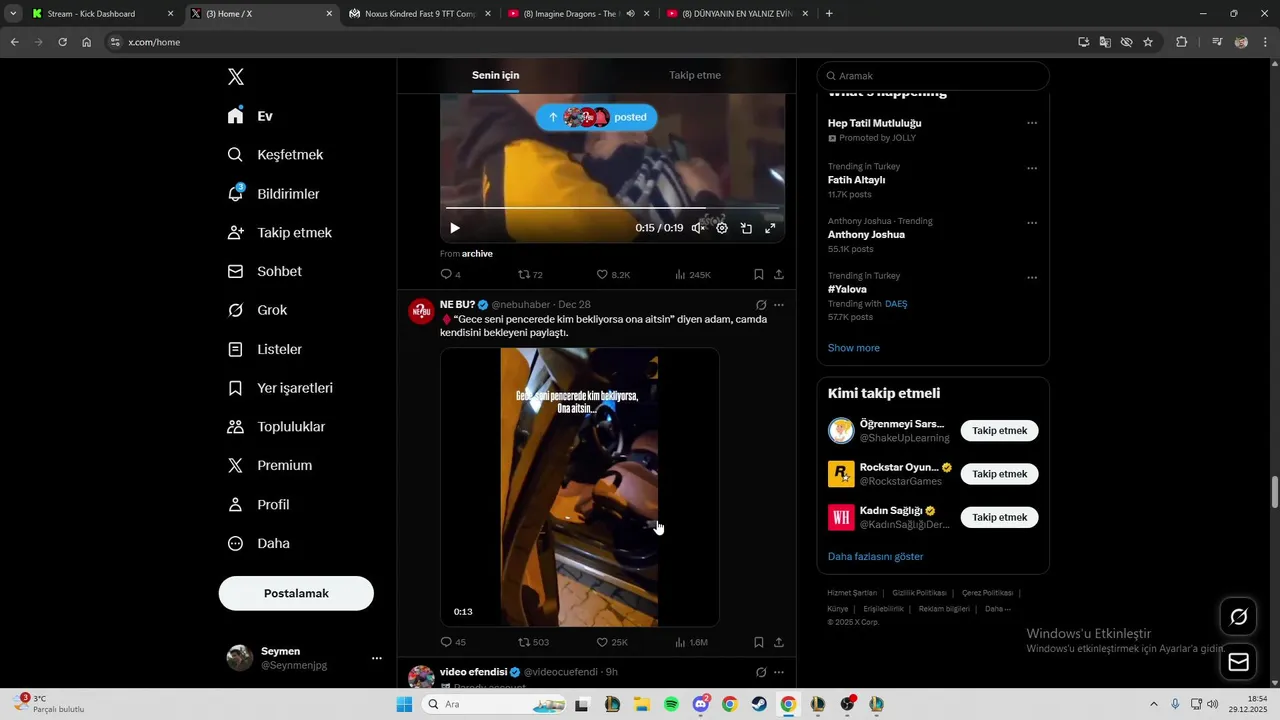Open NE BU? profile avatar
1280x720 pixels.
pos(421,311)
